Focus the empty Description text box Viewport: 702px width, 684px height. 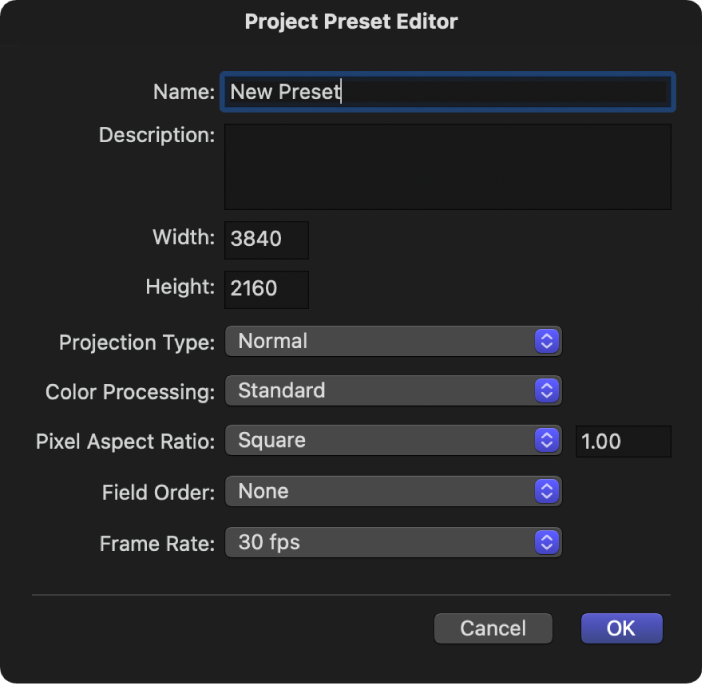tap(447, 166)
